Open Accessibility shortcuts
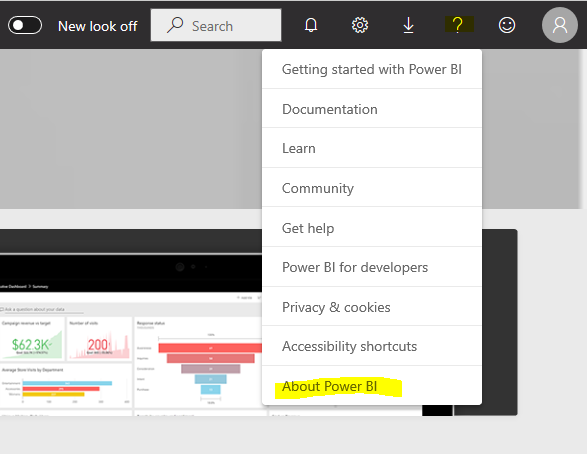The height and width of the screenshot is (454, 587). coord(372,346)
